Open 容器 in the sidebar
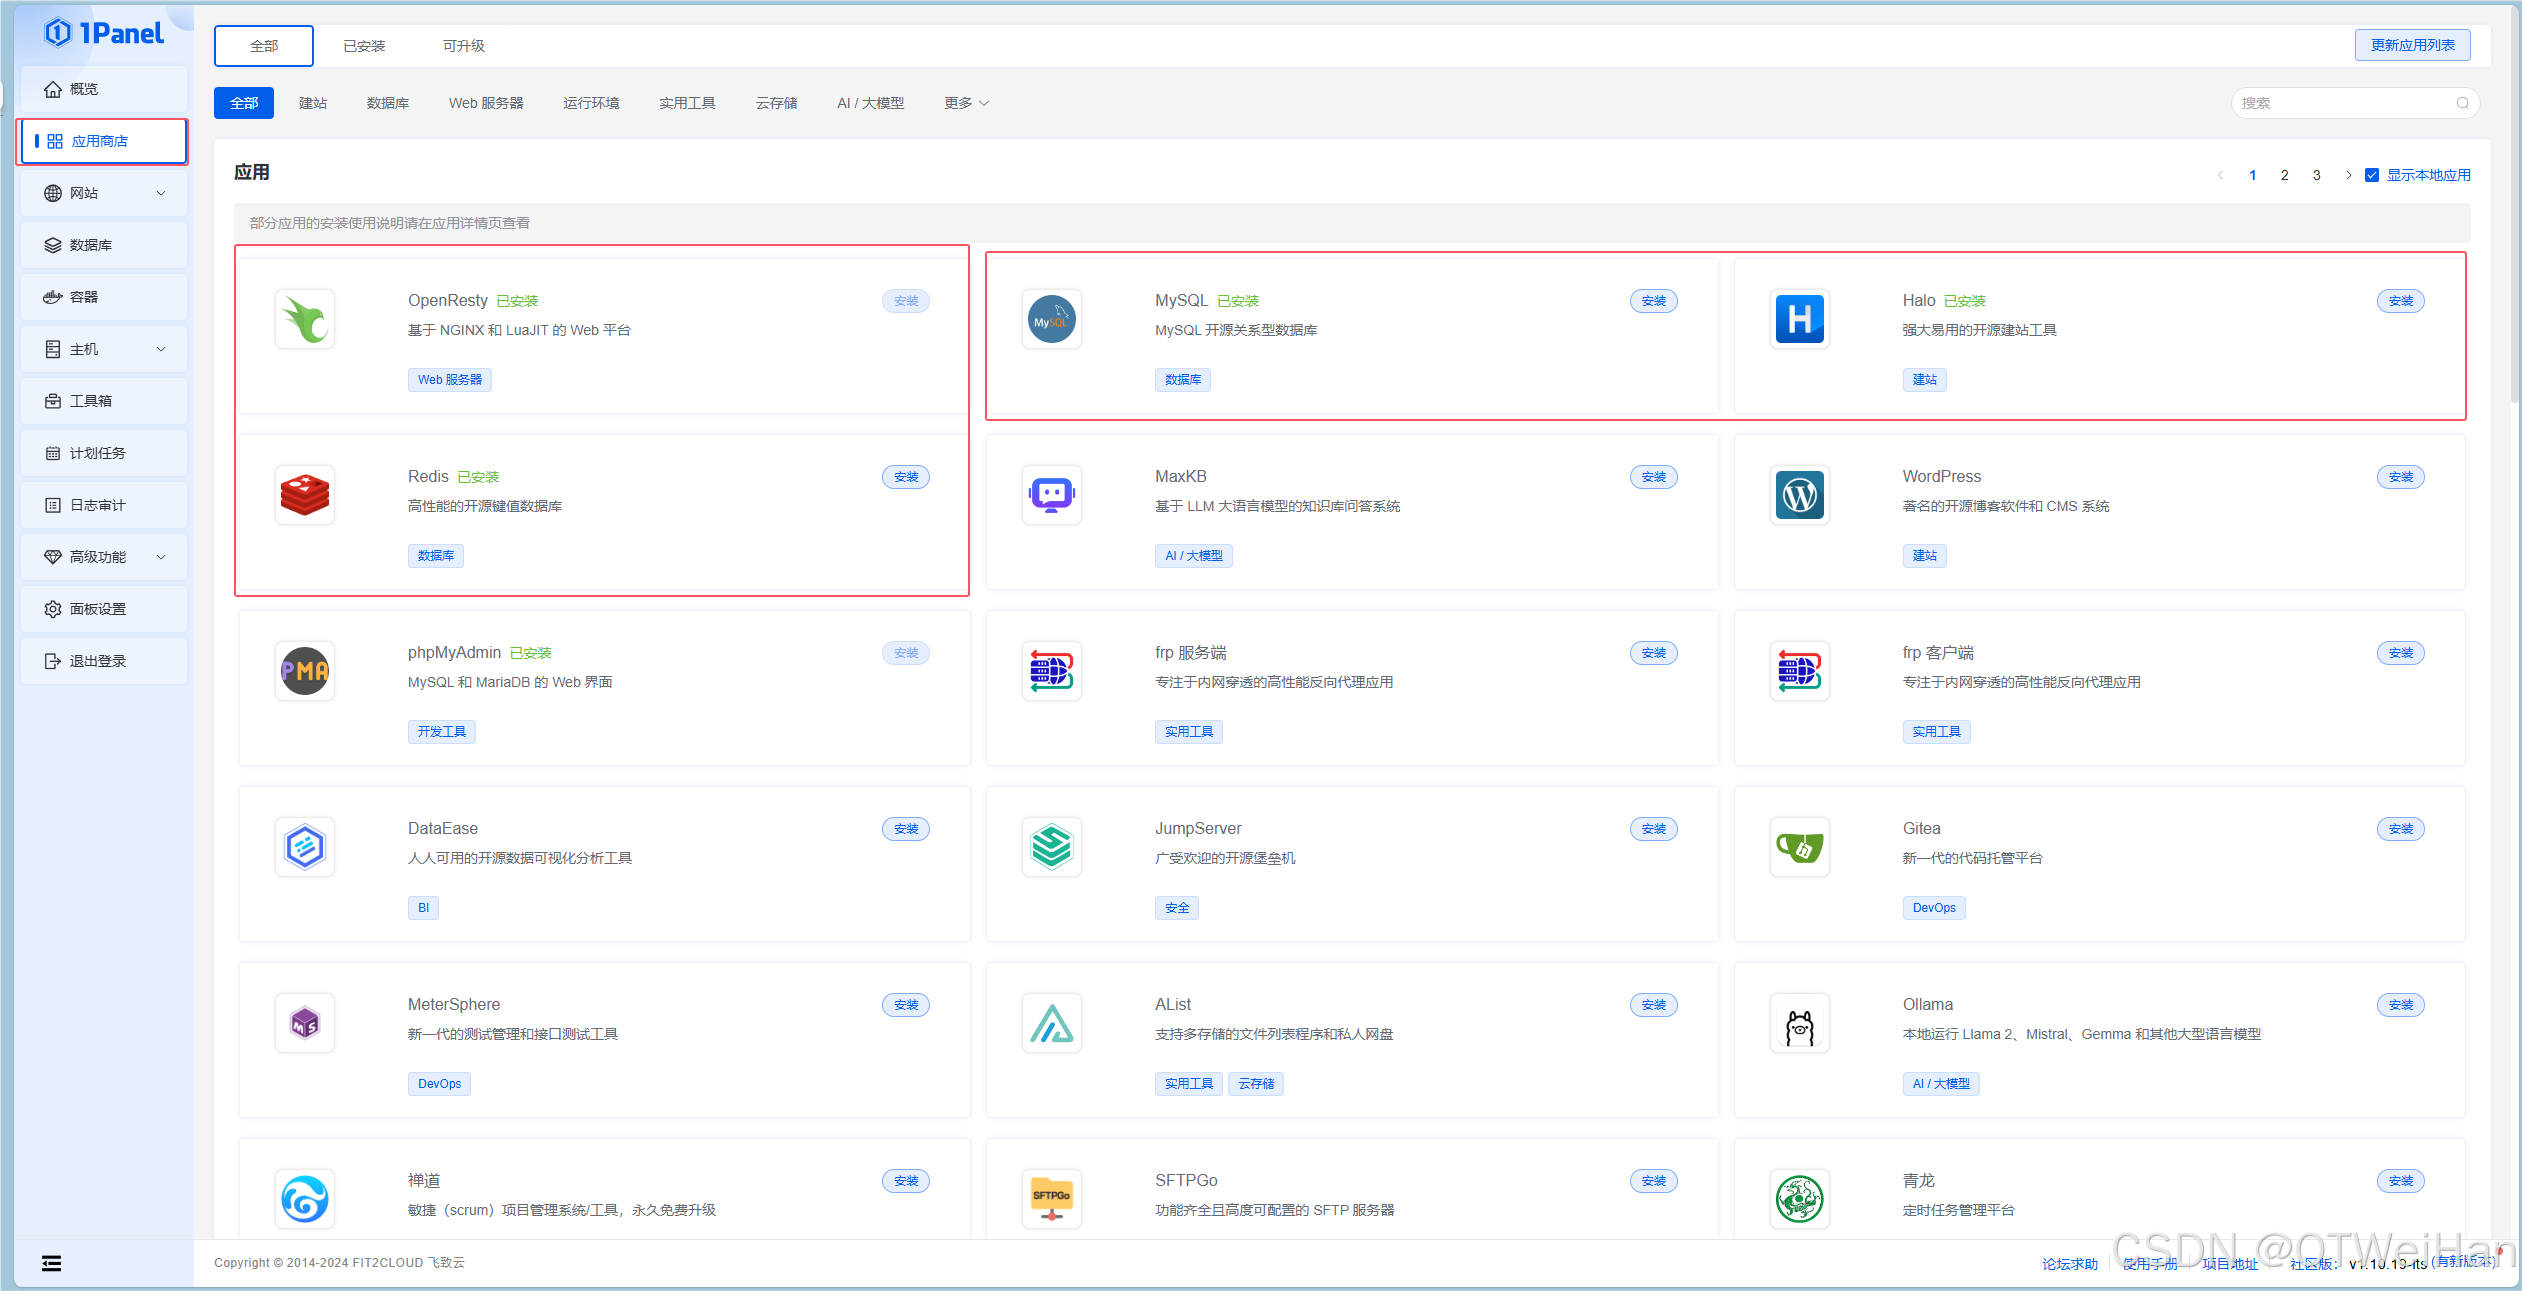The width and height of the screenshot is (2522, 1291). (104, 297)
